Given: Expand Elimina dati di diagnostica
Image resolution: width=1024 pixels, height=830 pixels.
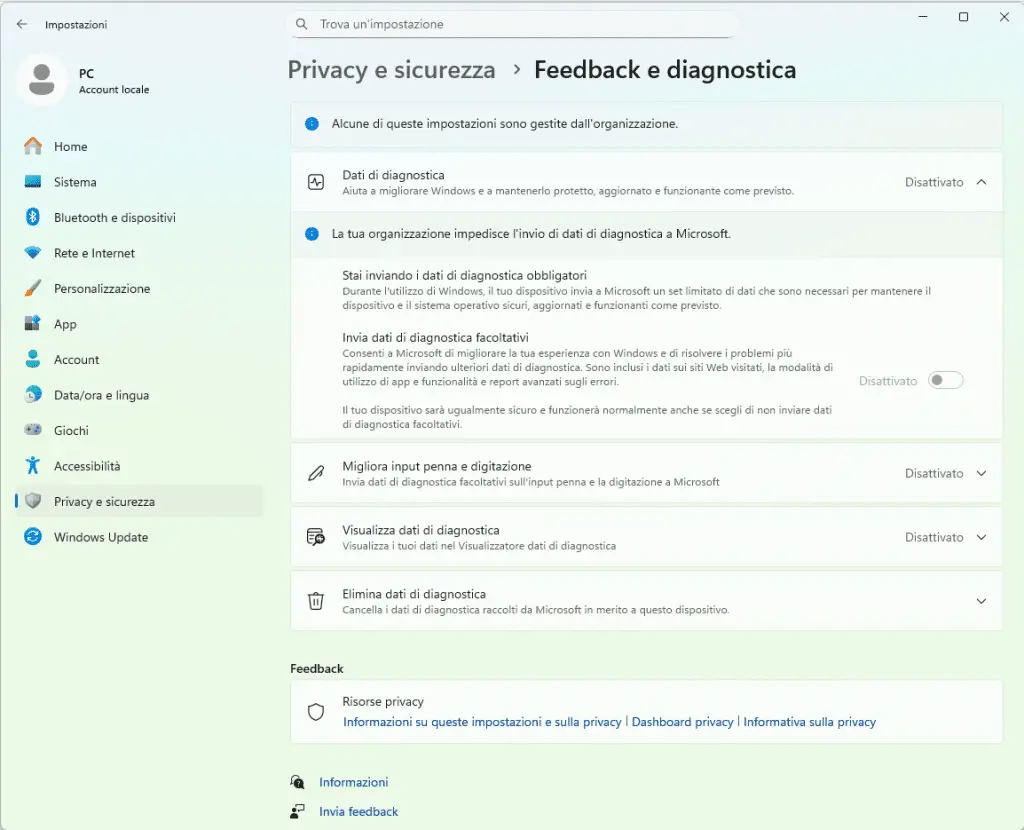Looking at the screenshot, I should point(980,601).
